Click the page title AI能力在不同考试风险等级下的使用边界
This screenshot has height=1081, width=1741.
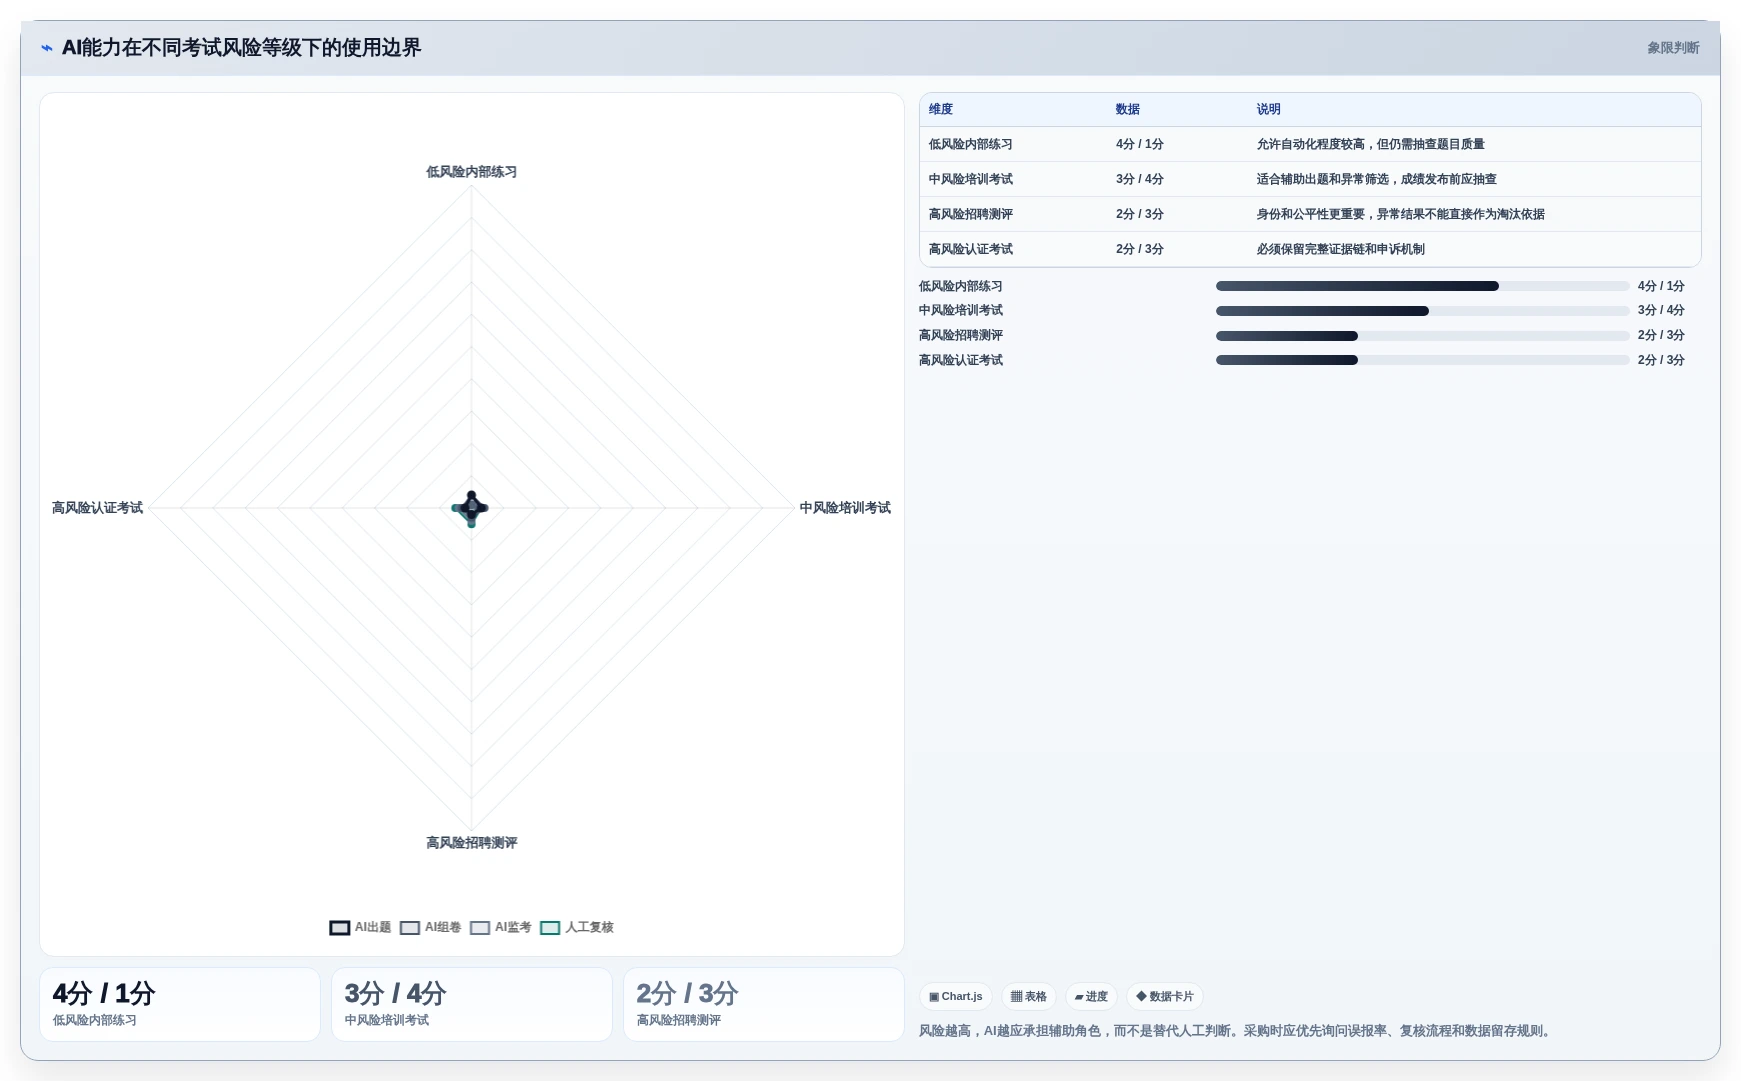(242, 48)
